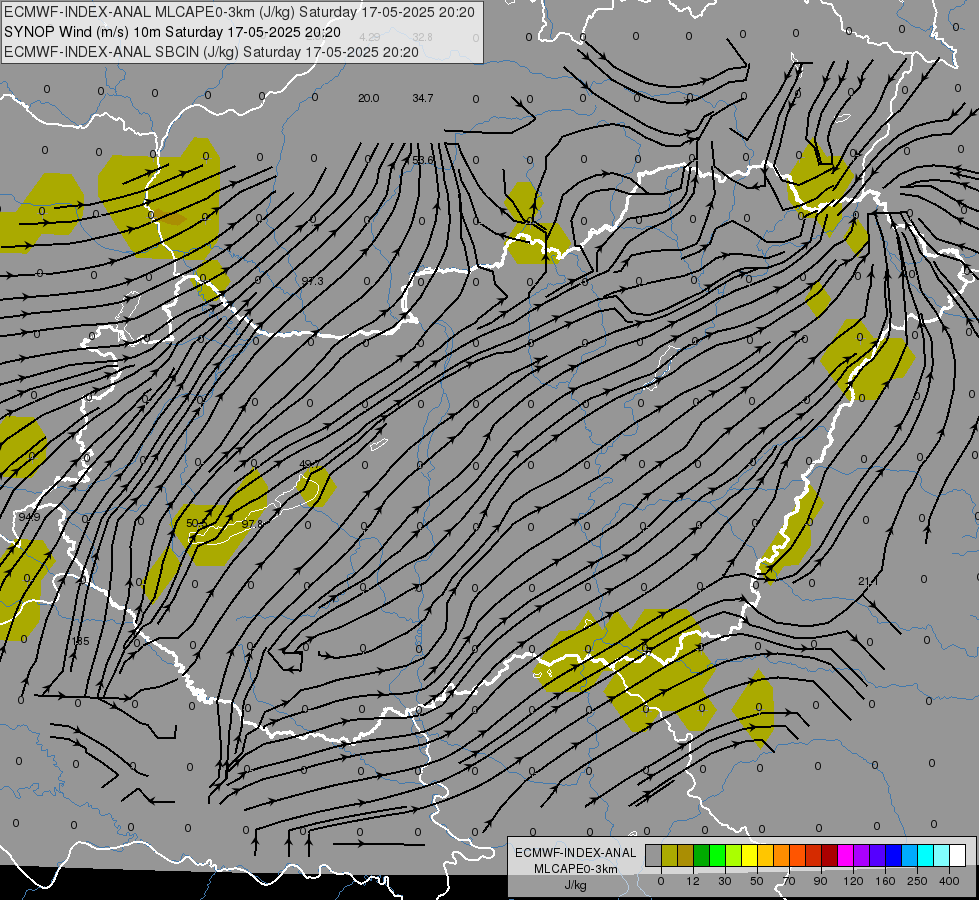Click the map value 21.1

point(868,581)
